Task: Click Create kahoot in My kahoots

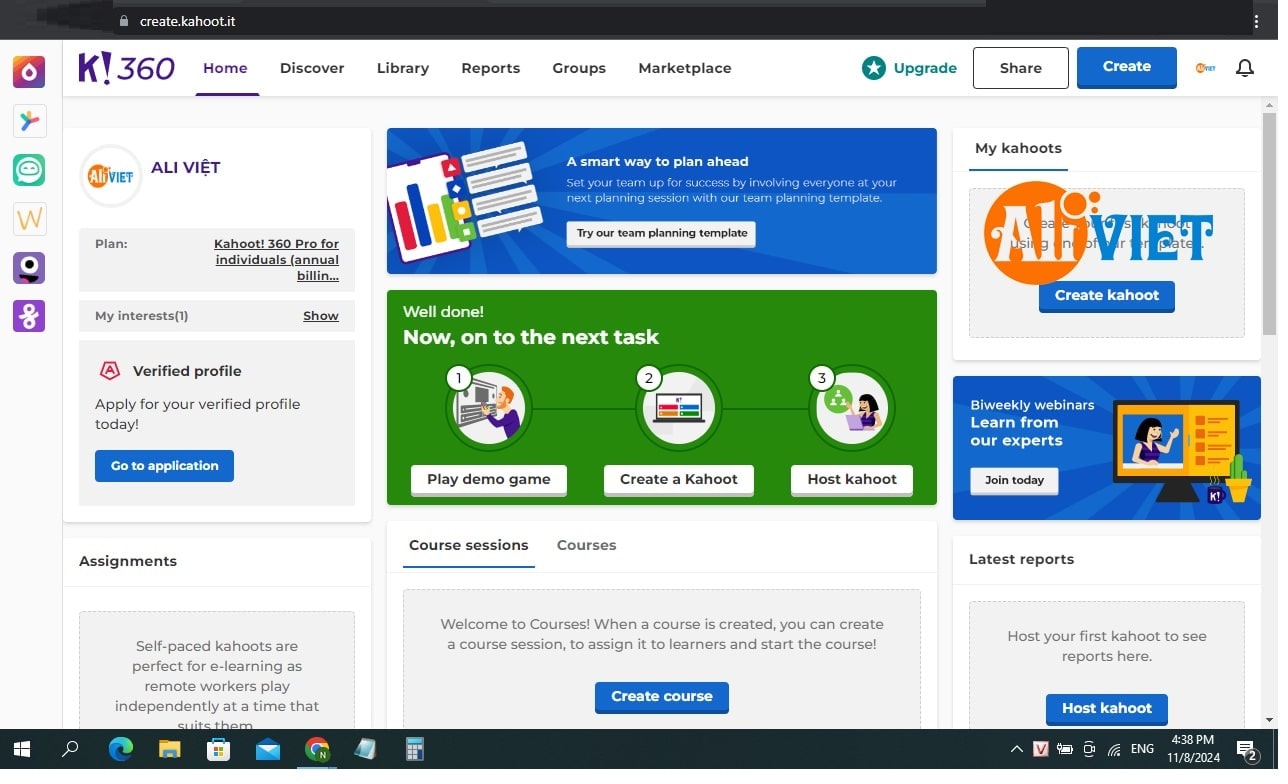Action: (1107, 295)
